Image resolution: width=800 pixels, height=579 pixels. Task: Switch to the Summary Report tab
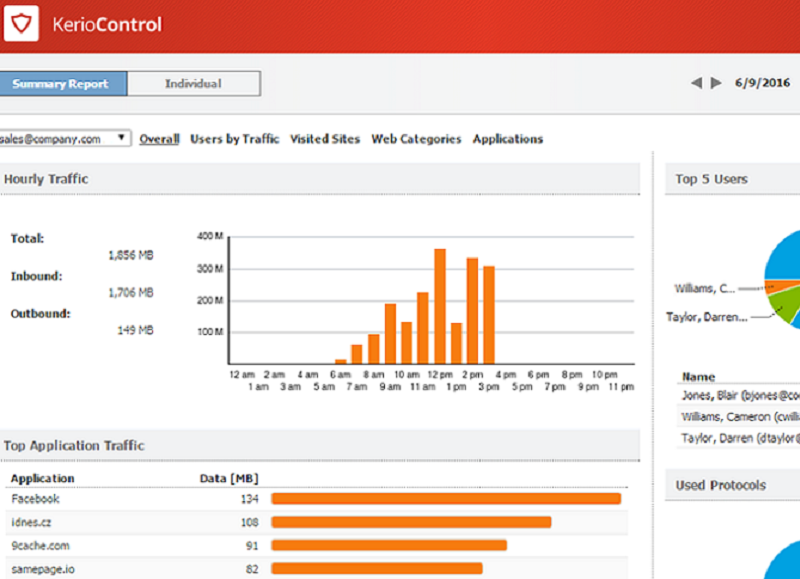(x=61, y=84)
